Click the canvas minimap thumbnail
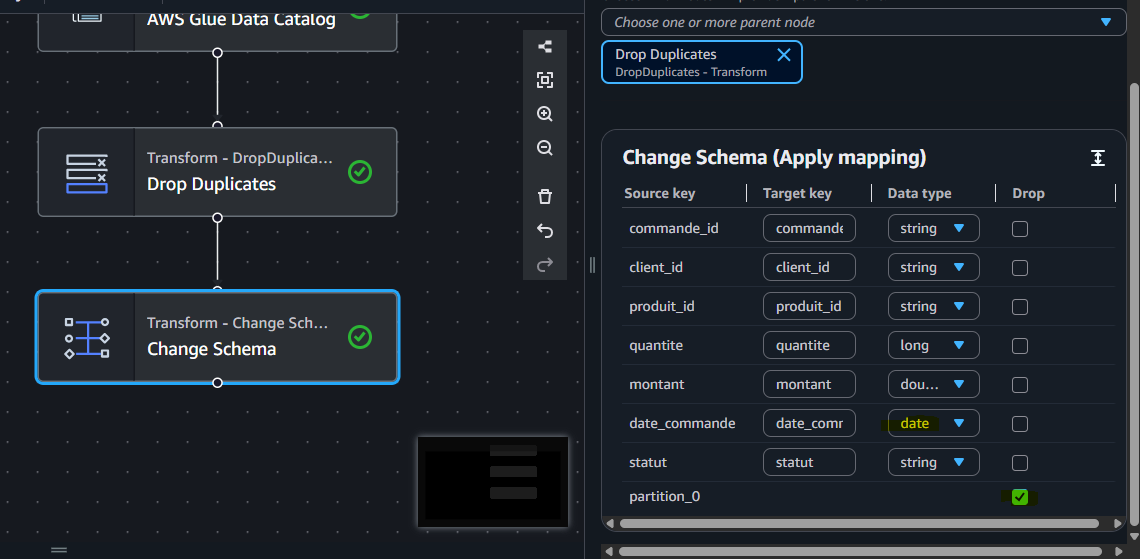The image size is (1140, 559). (493, 481)
